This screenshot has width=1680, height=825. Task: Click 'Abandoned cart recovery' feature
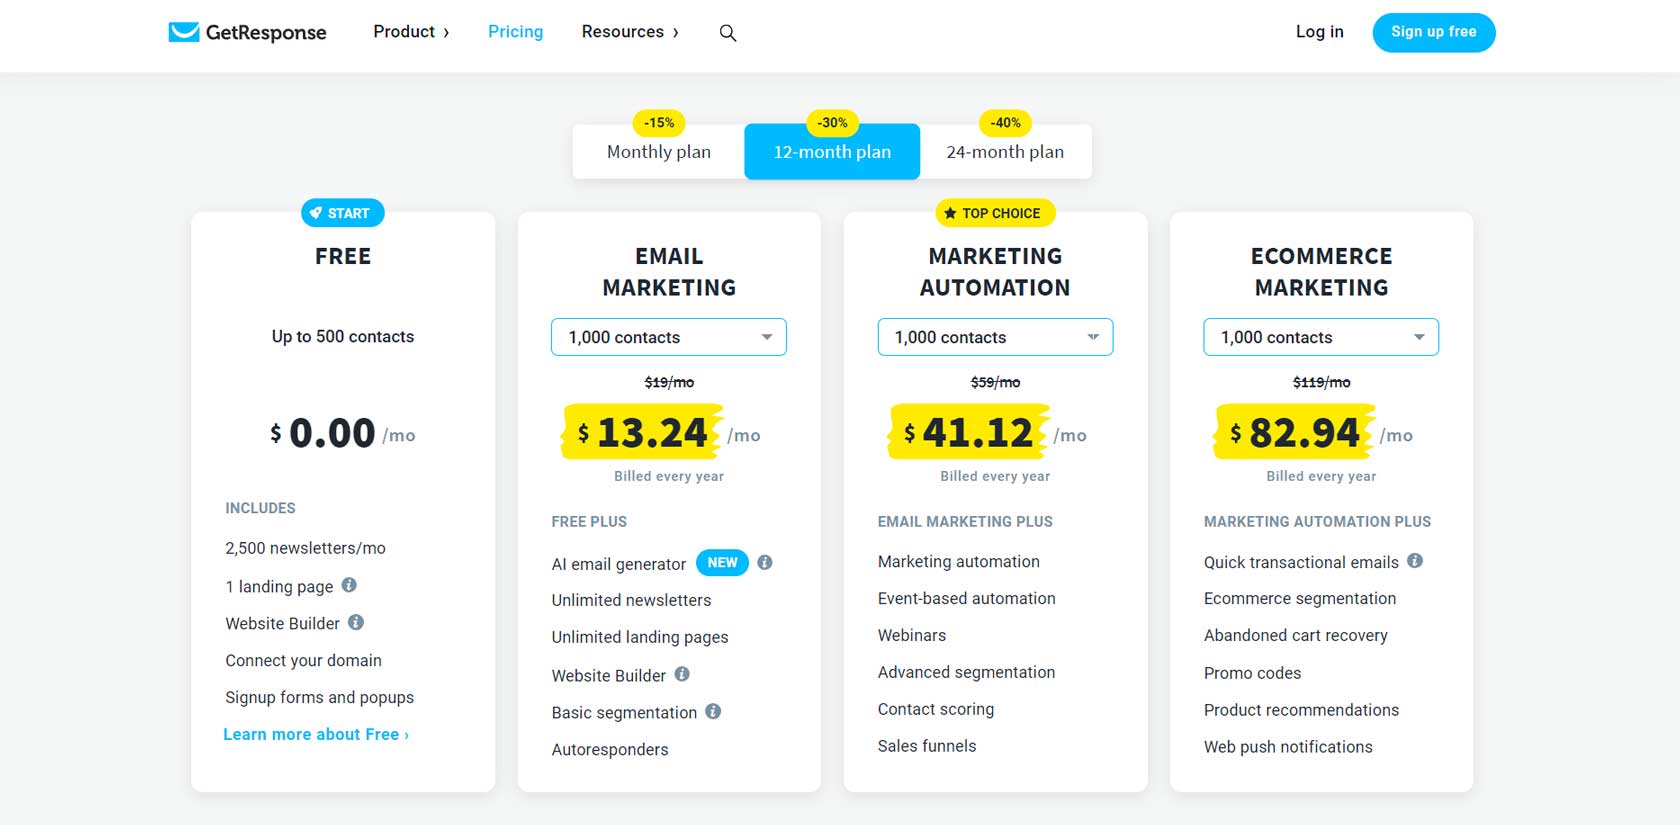(x=1296, y=635)
